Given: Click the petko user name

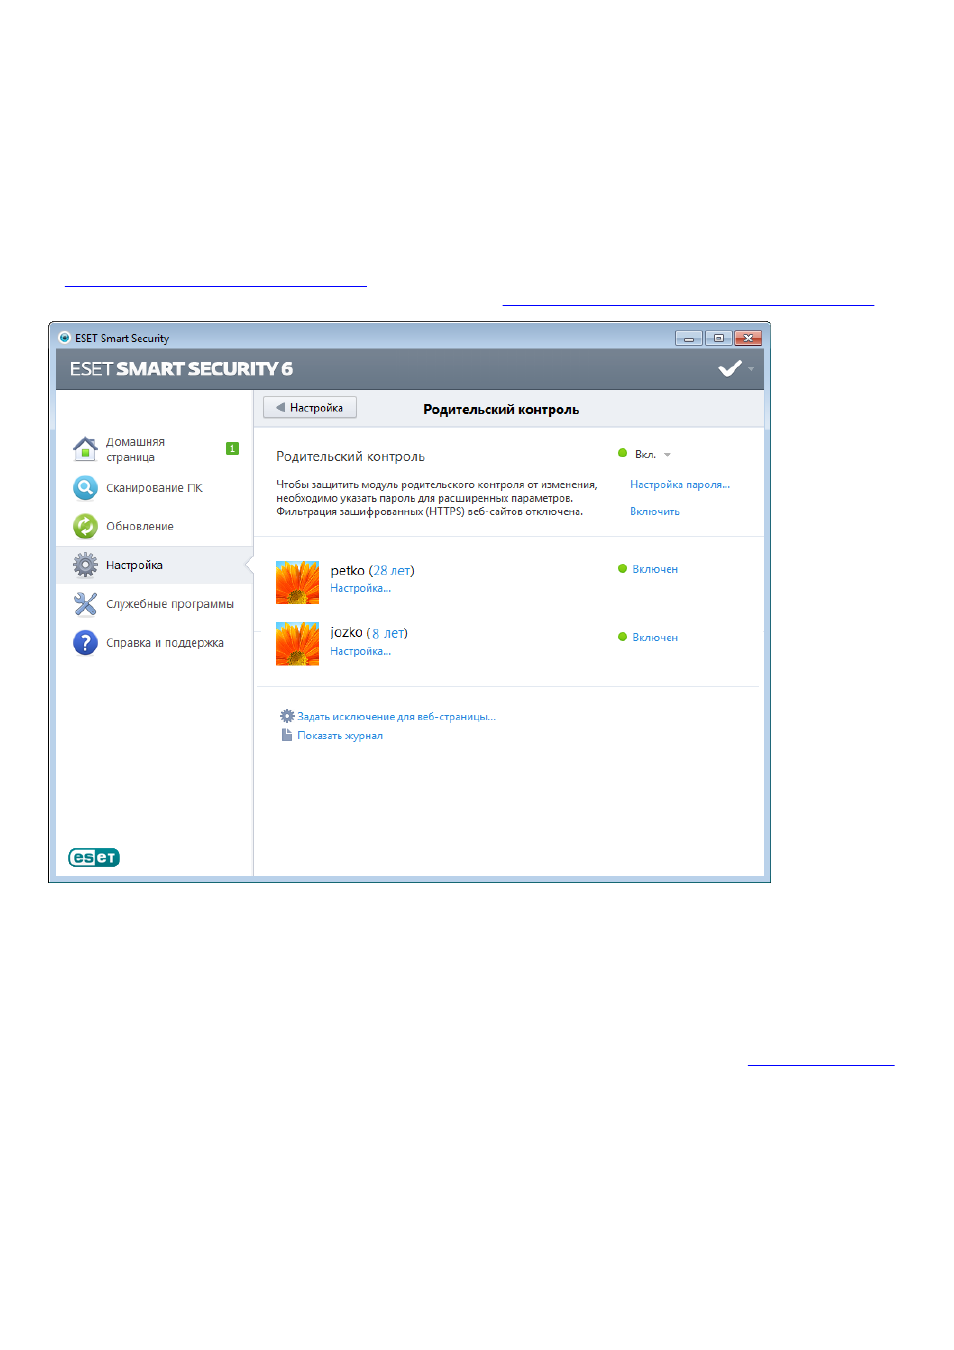Looking at the screenshot, I should (348, 571).
